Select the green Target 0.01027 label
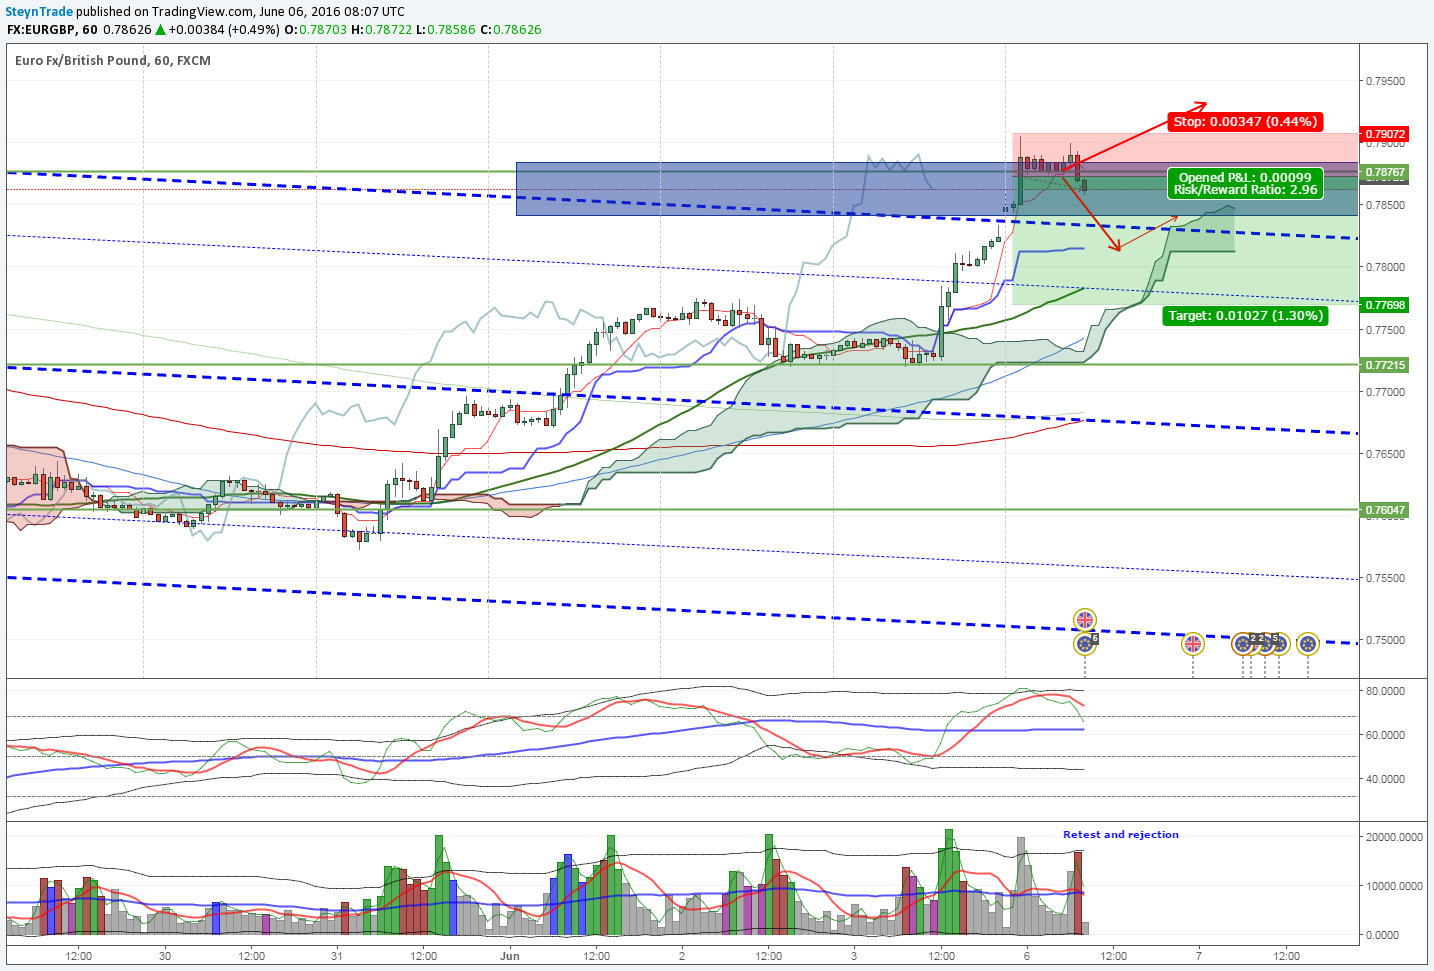The height and width of the screenshot is (971, 1434). click(1245, 315)
